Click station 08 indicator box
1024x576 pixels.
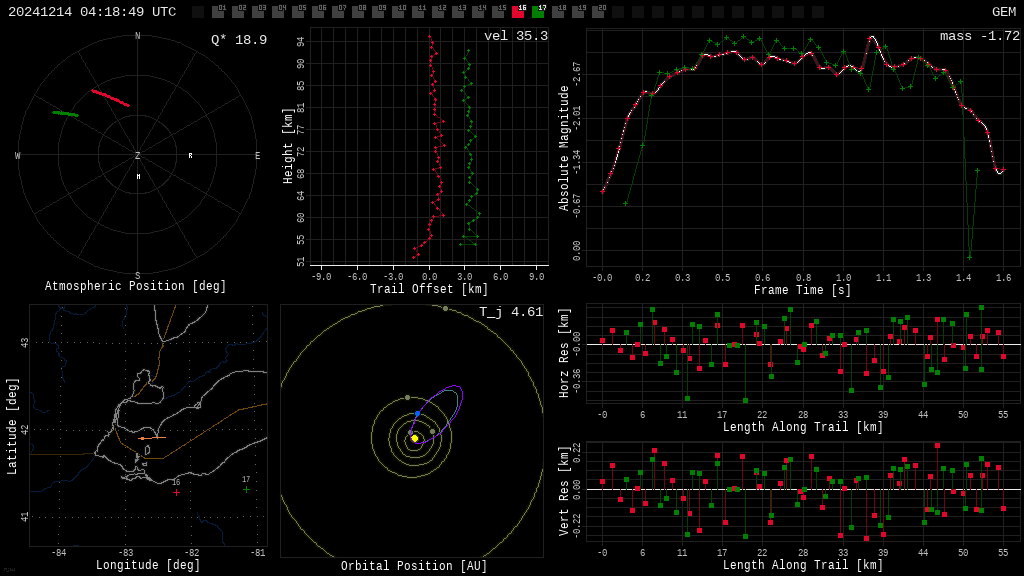(x=358, y=12)
